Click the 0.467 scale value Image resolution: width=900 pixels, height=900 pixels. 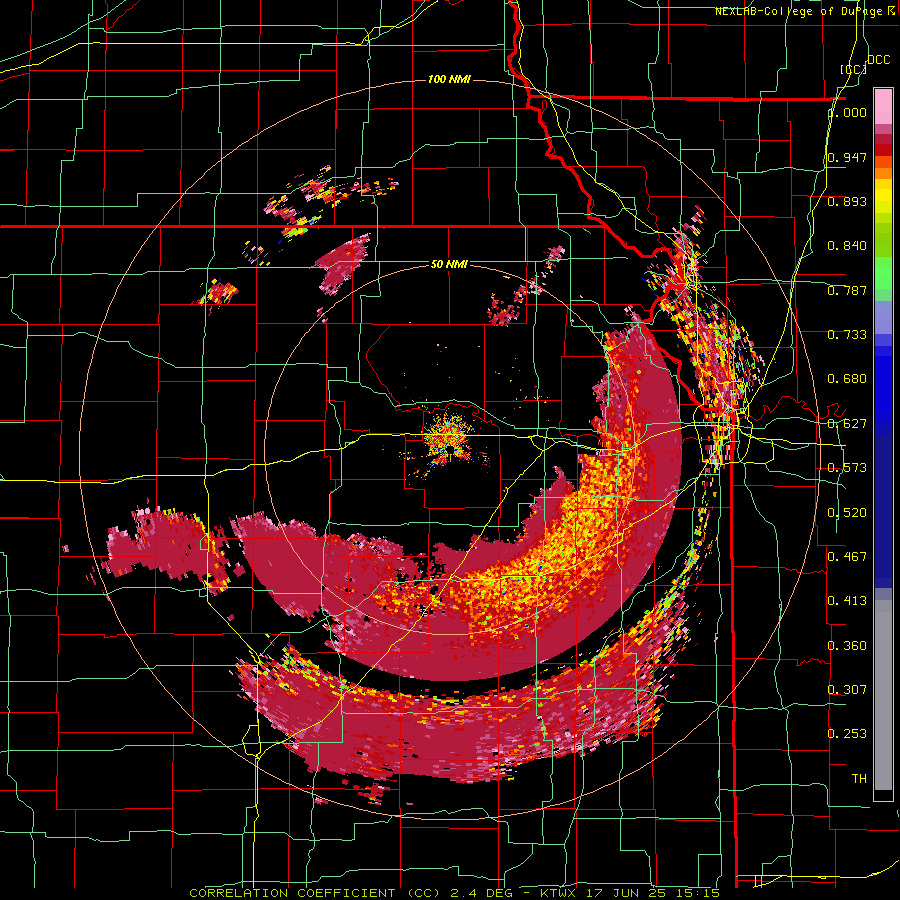click(x=847, y=557)
